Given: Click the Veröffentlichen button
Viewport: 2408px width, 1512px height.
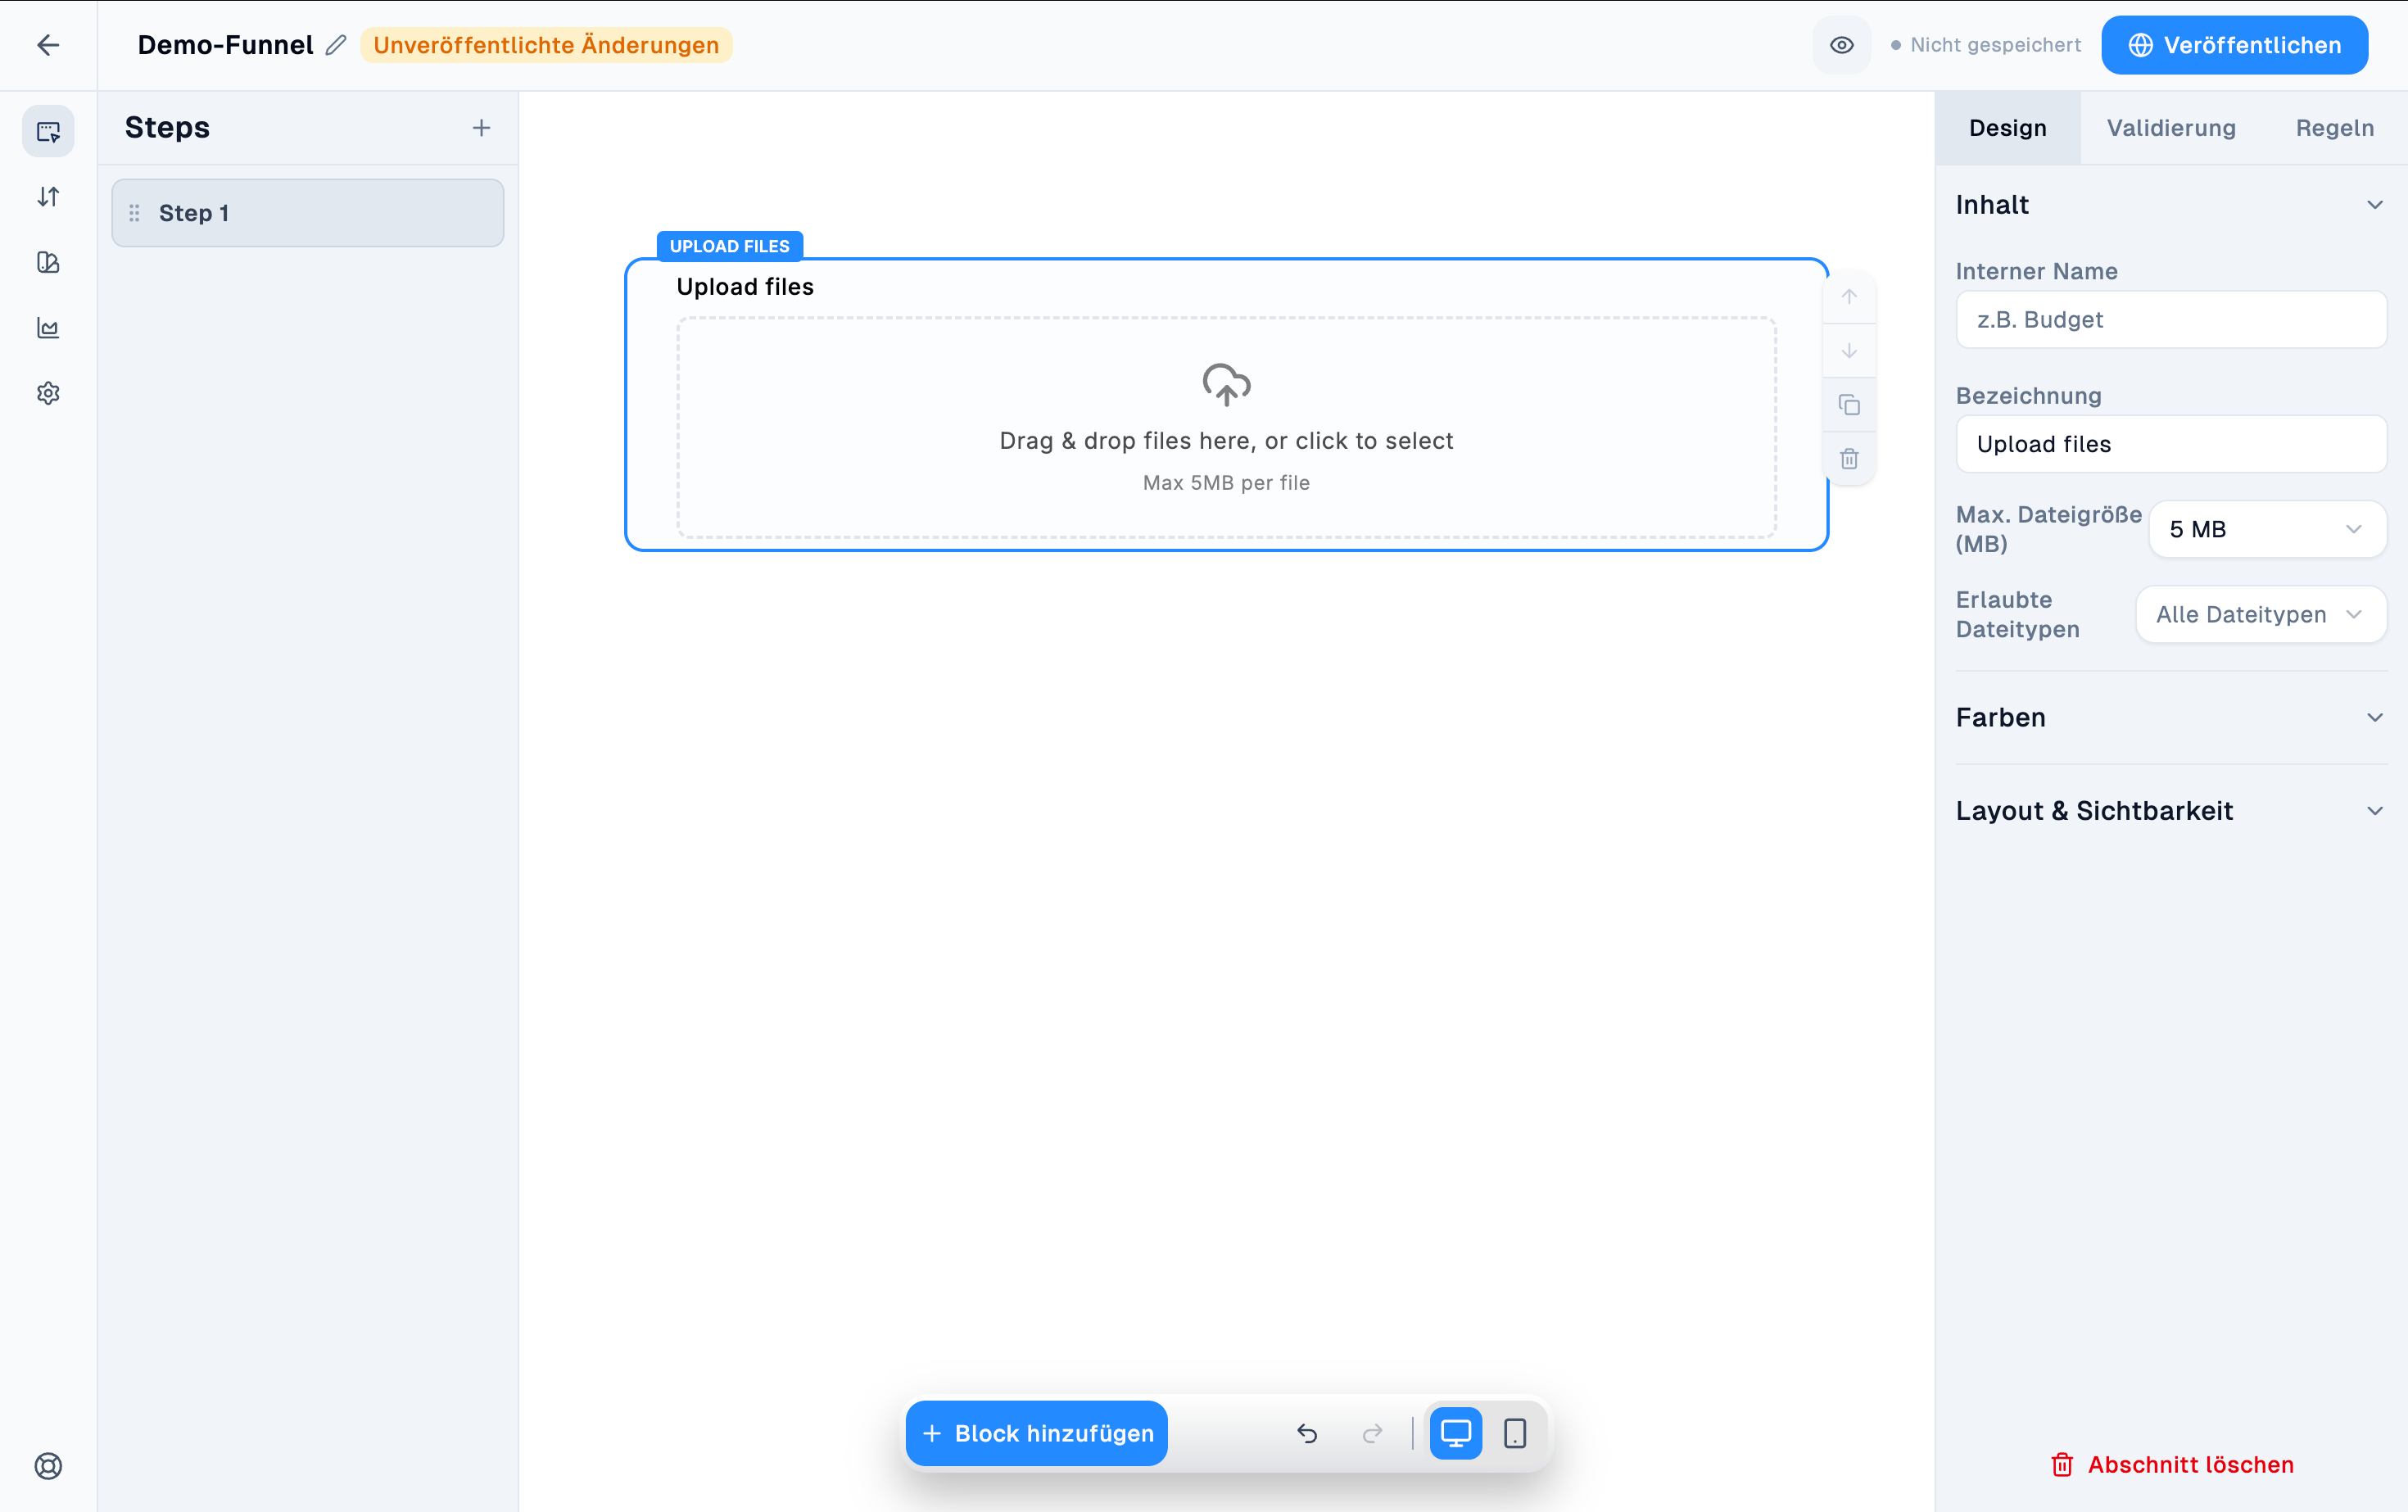Looking at the screenshot, I should tap(2234, 45).
